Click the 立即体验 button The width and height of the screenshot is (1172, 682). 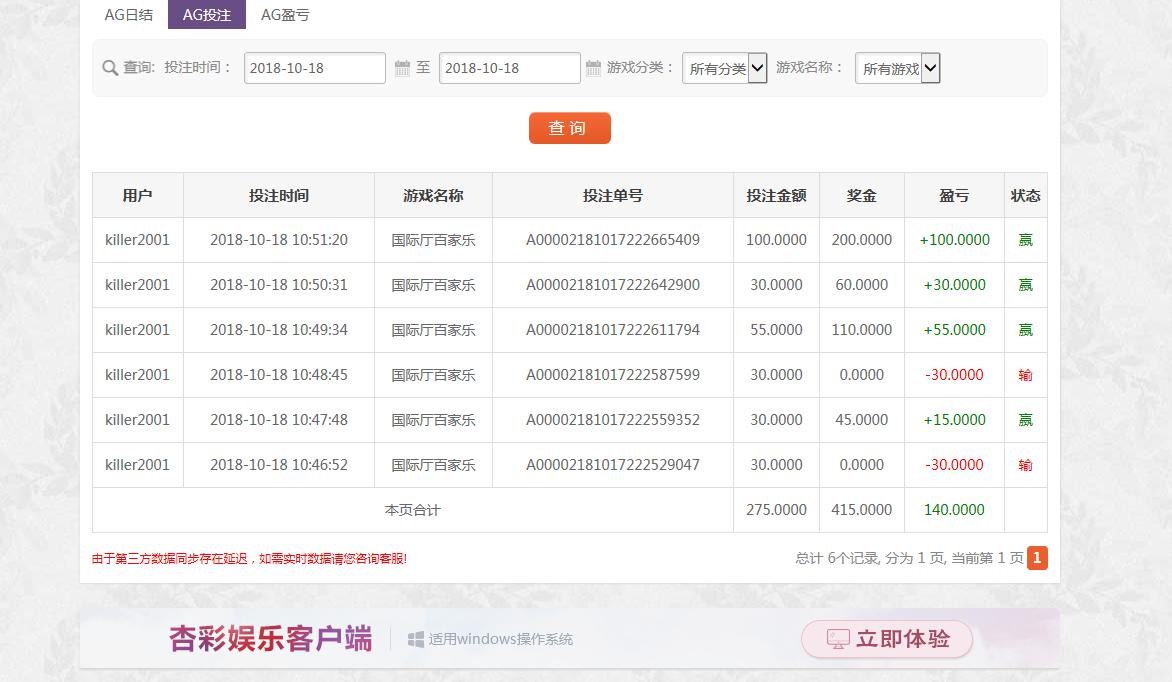(x=887, y=639)
